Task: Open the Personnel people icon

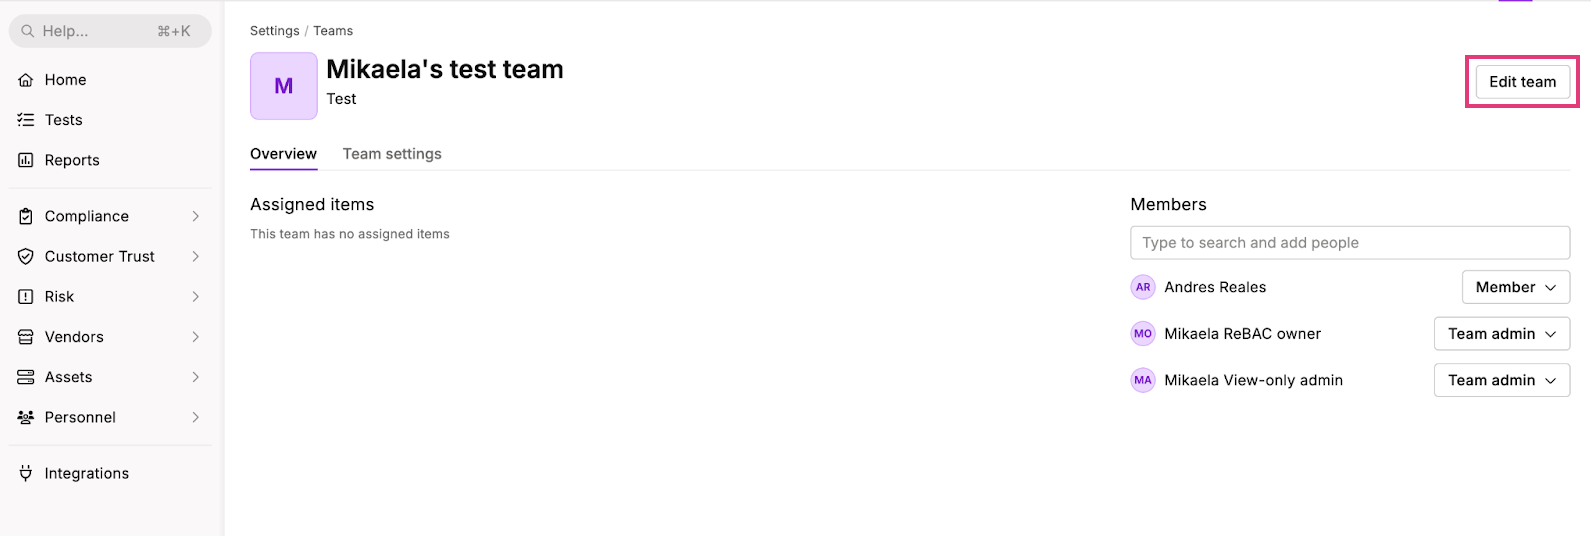Action: pos(26,417)
